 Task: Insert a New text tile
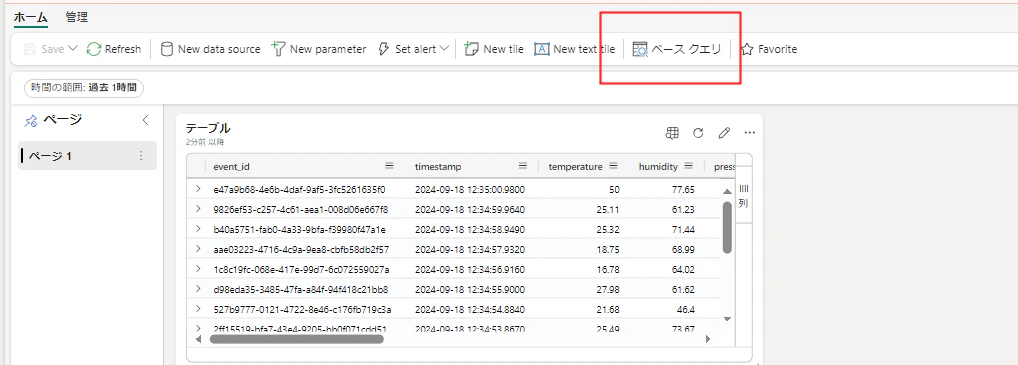tap(575, 49)
